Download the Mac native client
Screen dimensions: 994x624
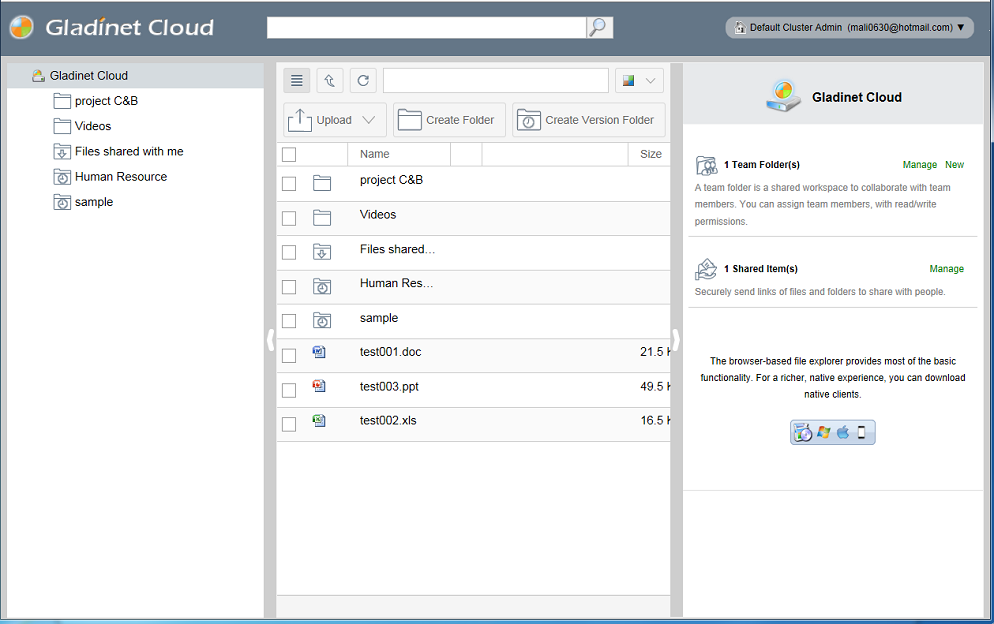pyautogui.click(x=842, y=432)
